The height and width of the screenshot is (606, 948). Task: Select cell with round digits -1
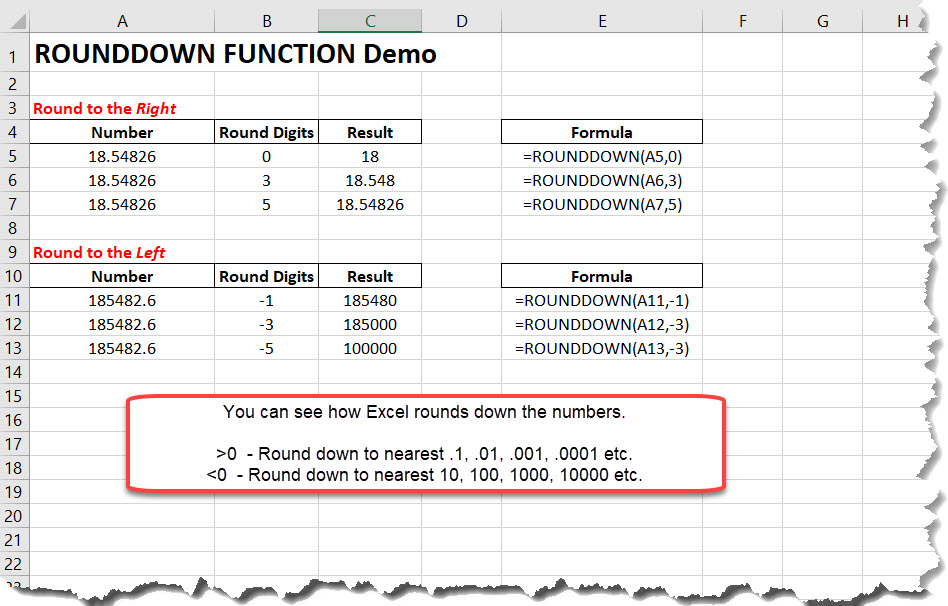click(x=267, y=300)
